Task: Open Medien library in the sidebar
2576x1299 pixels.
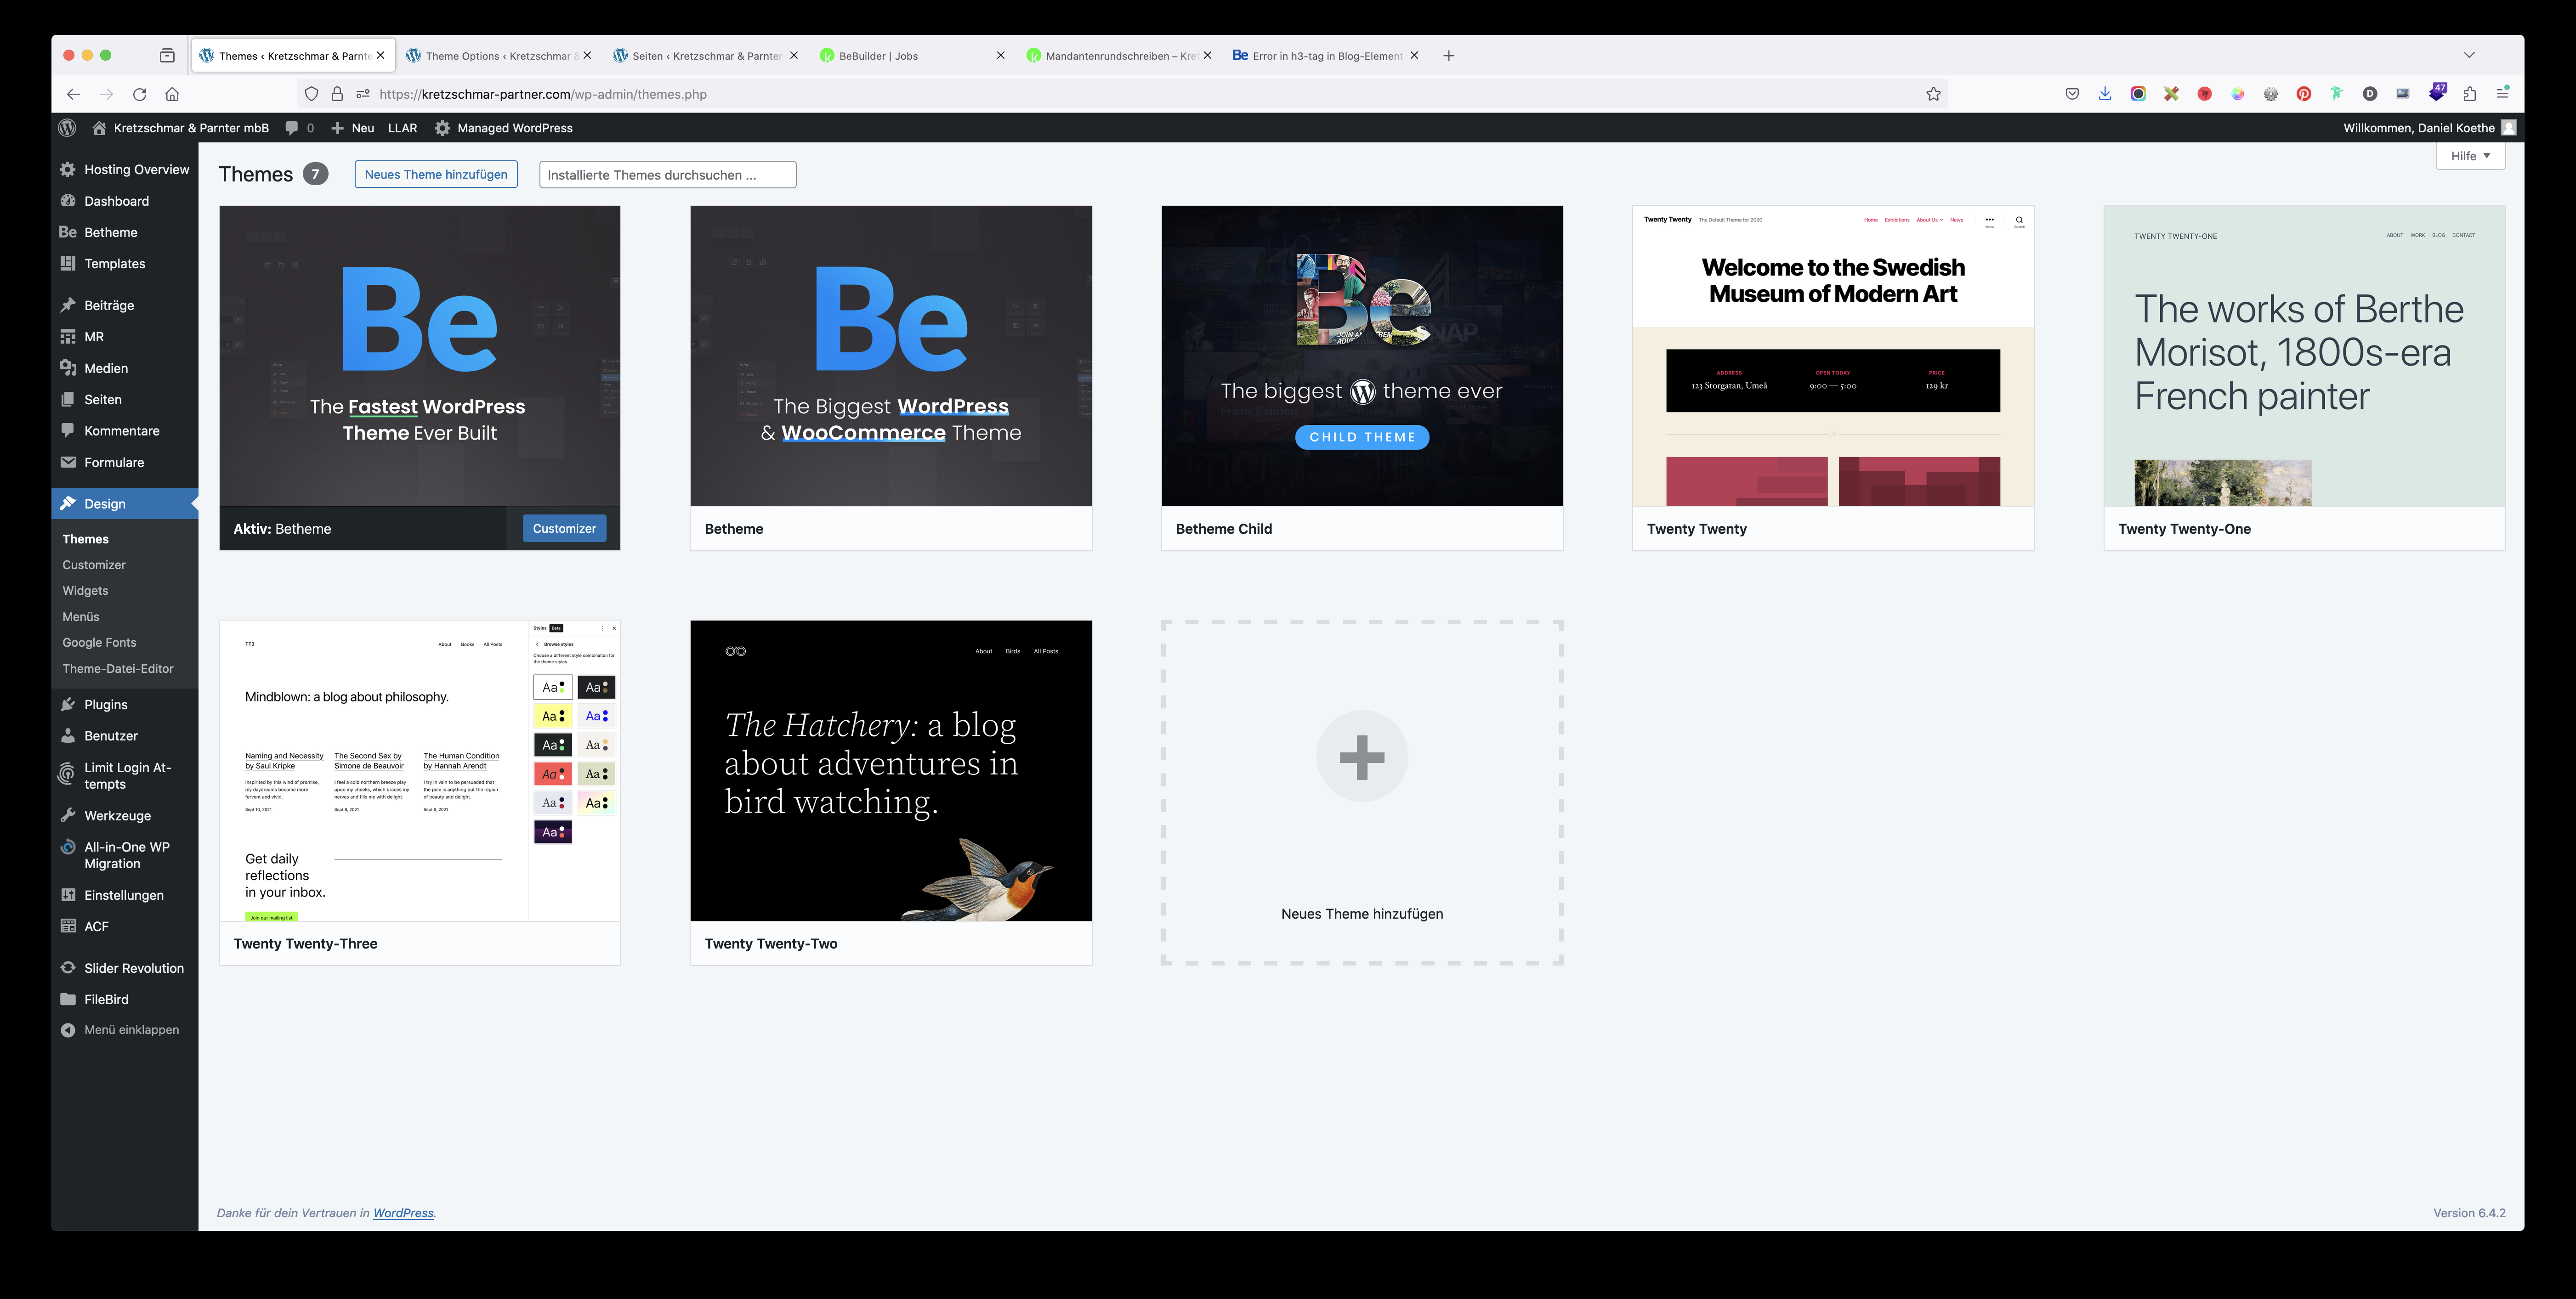Action: click(125, 368)
